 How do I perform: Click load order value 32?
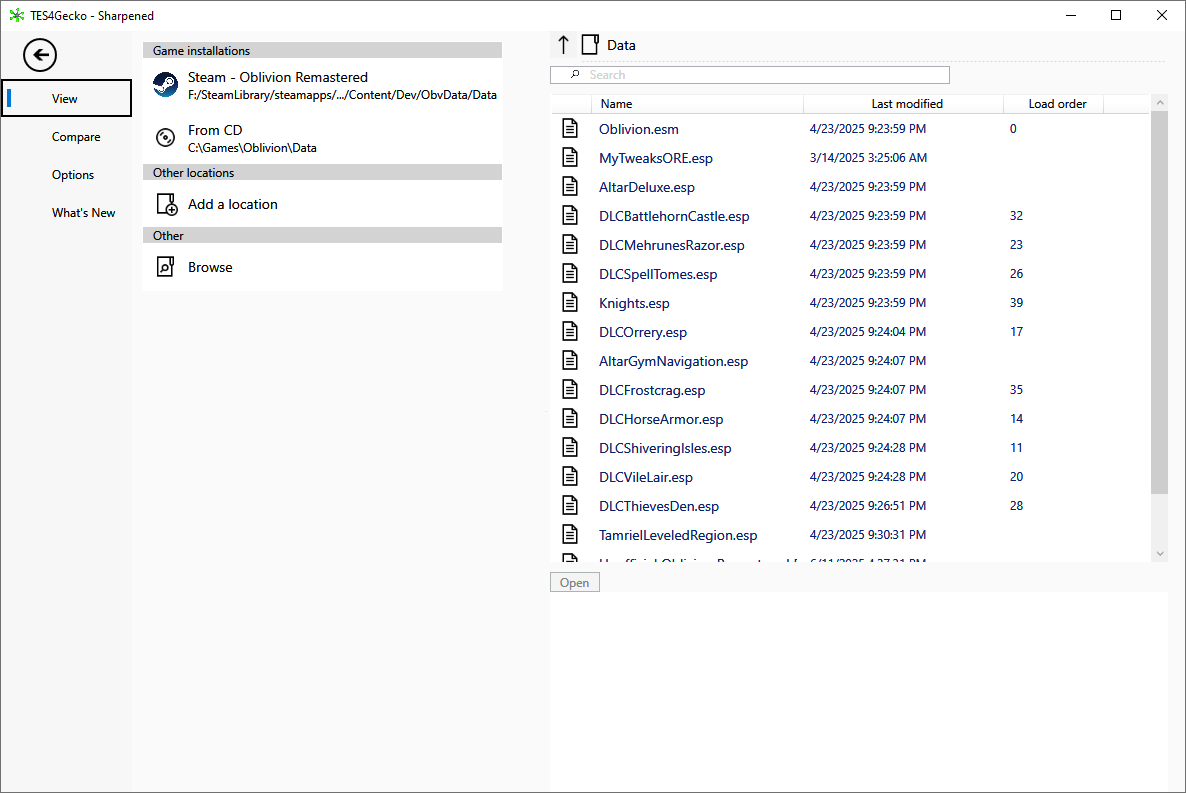tap(1017, 216)
